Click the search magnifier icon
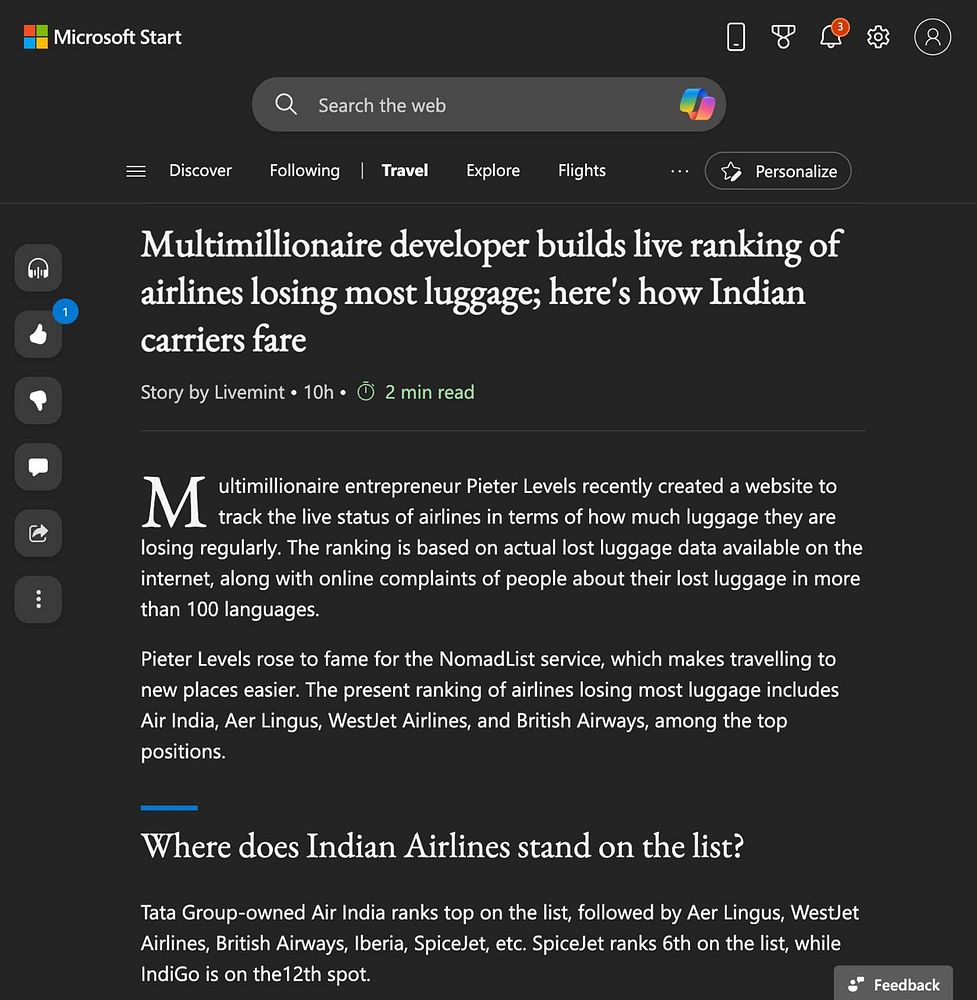The image size is (977, 1000). point(286,105)
